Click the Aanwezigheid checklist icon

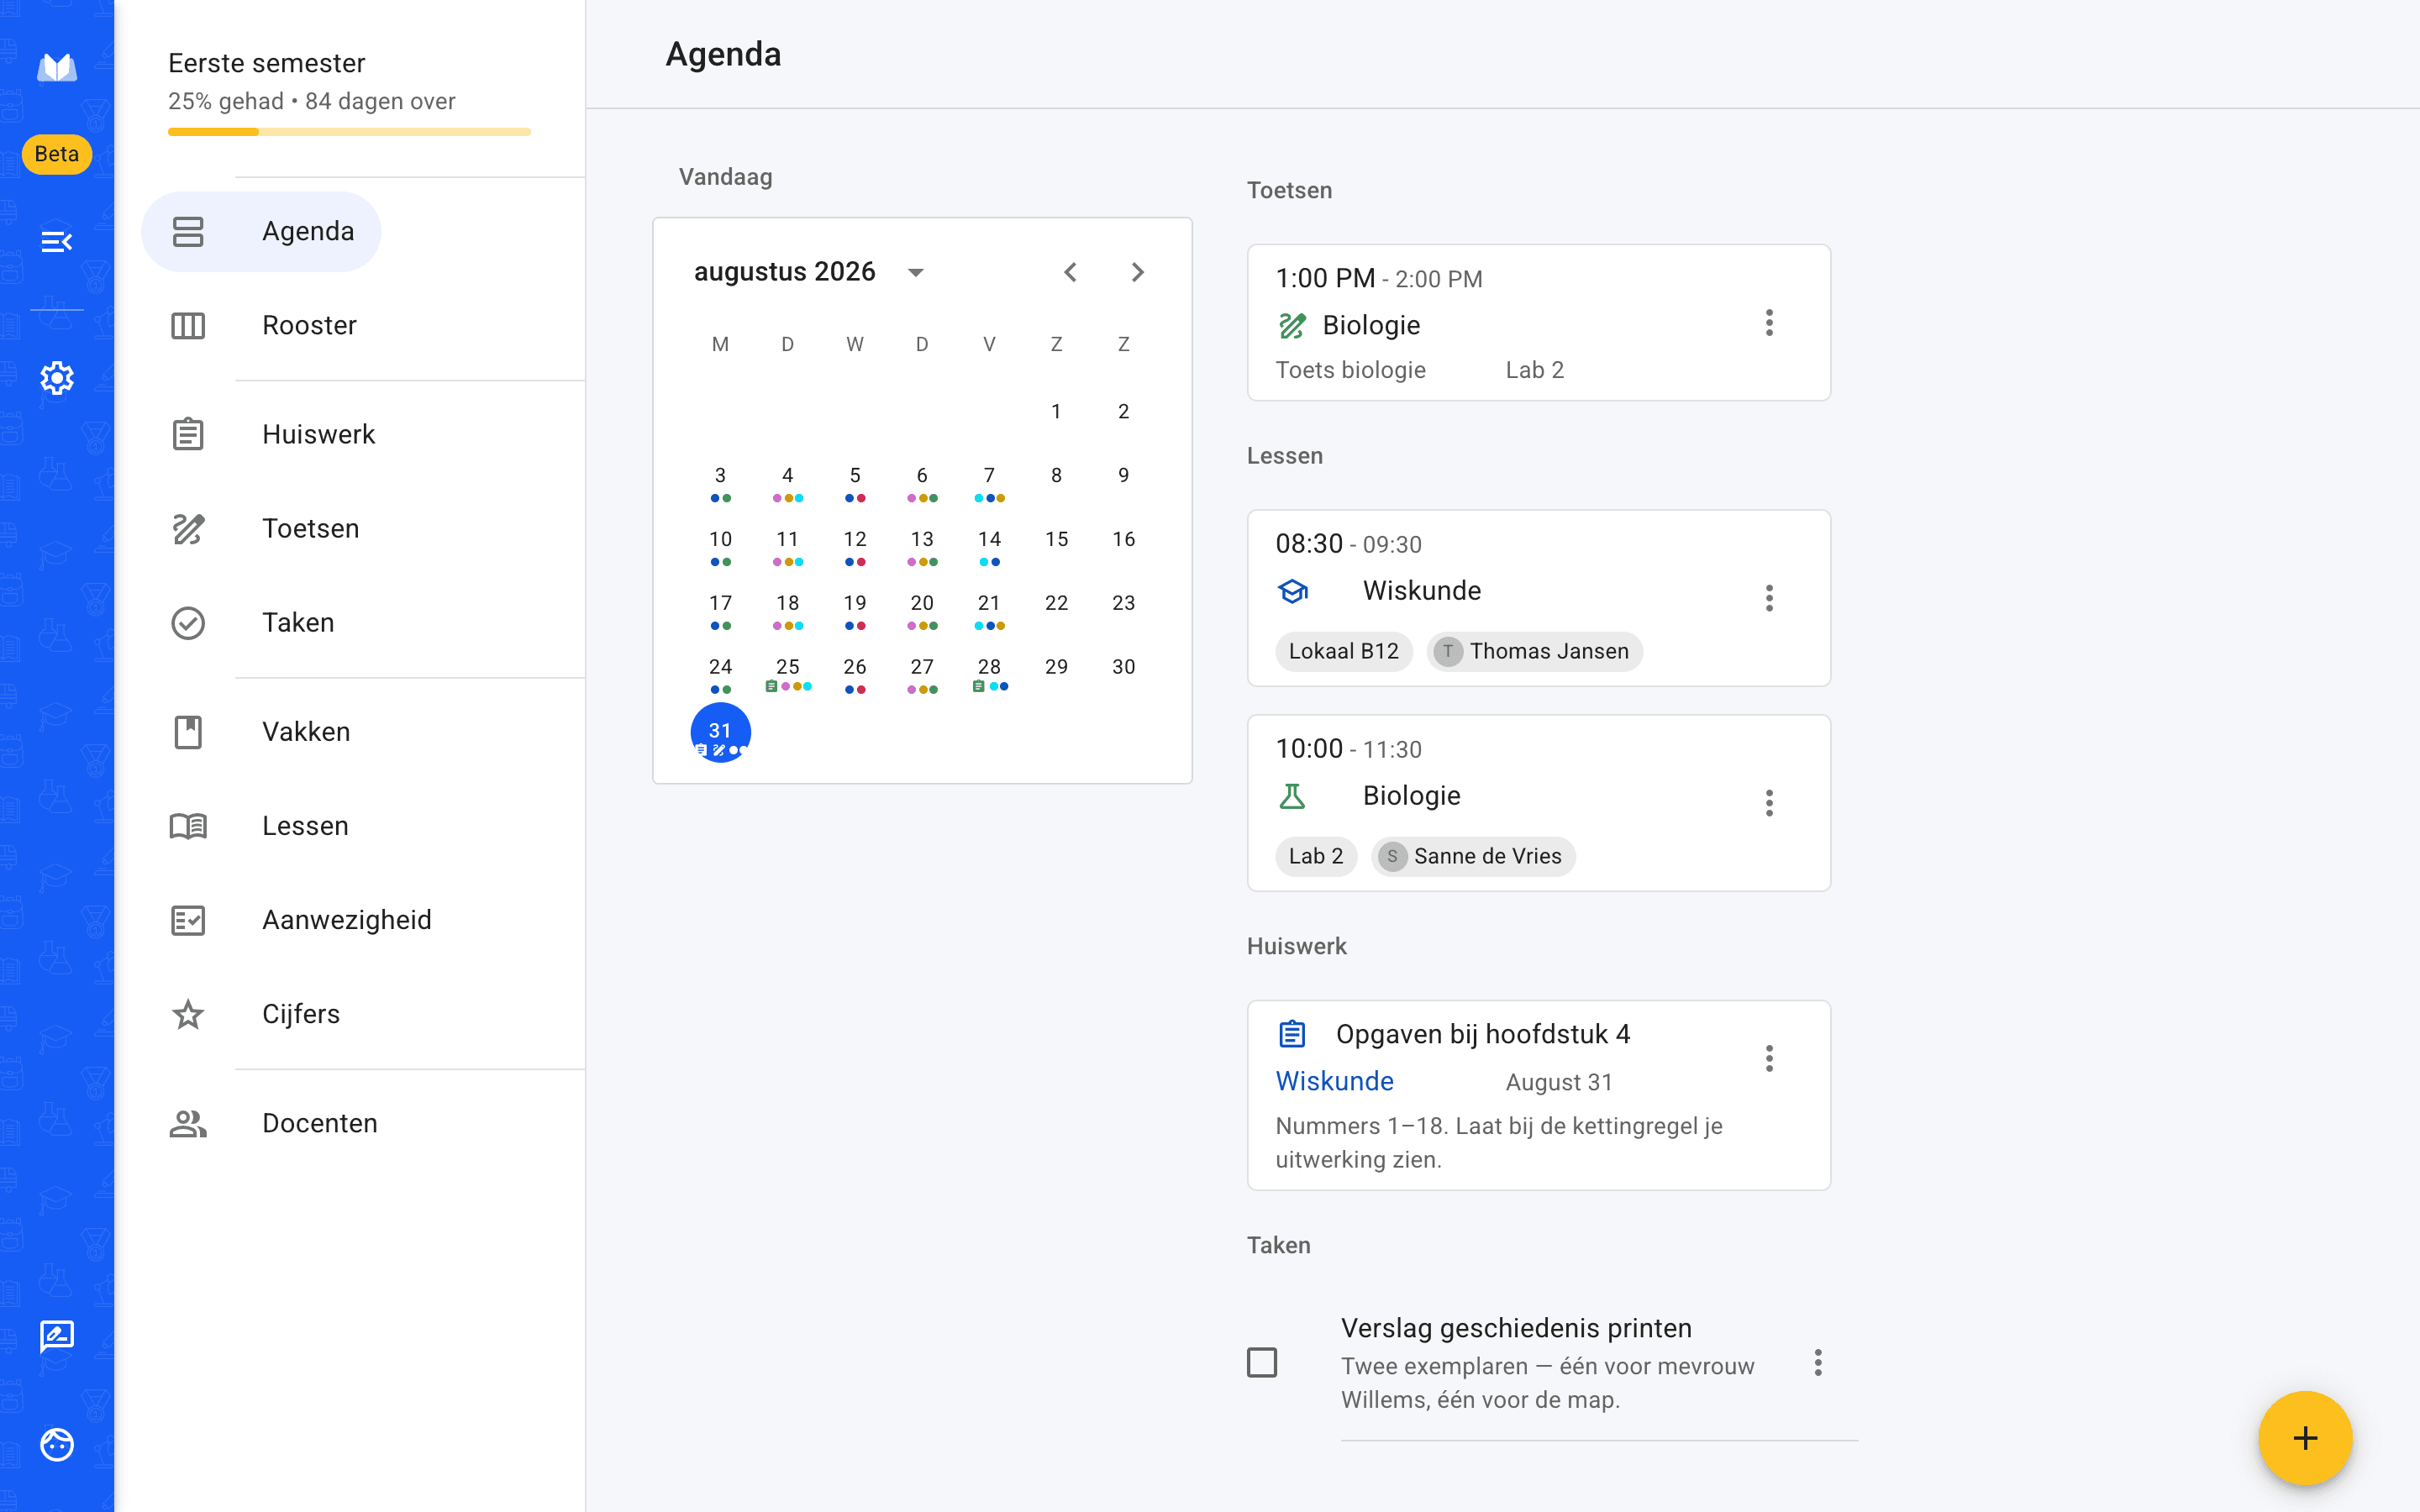click(188, 919)
